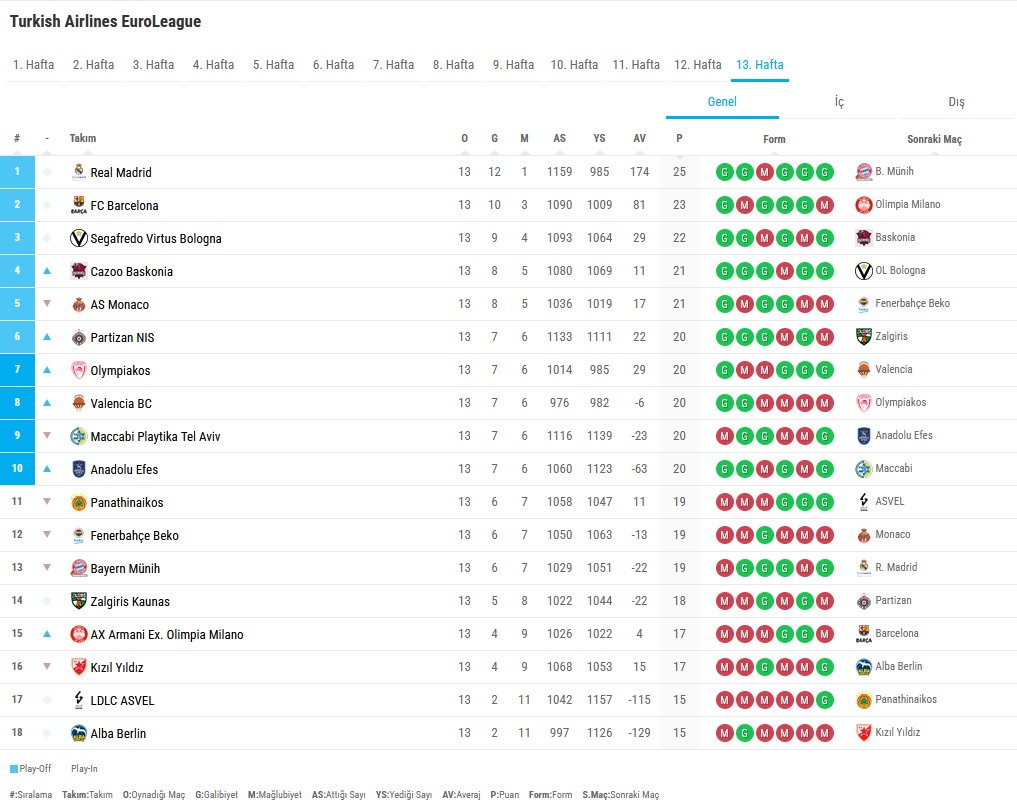Switch to the 9. Hafta tab
1017x809 pixels.
pos(513,65)
